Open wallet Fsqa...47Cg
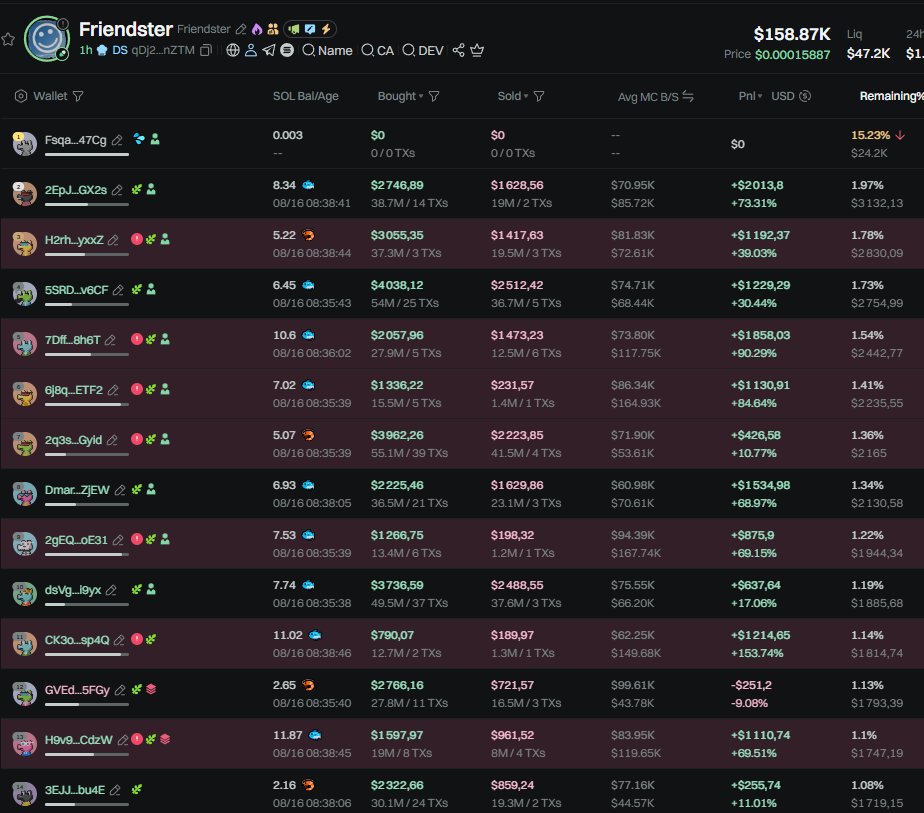This screenshot has height=813, width=924. (75, 140)
